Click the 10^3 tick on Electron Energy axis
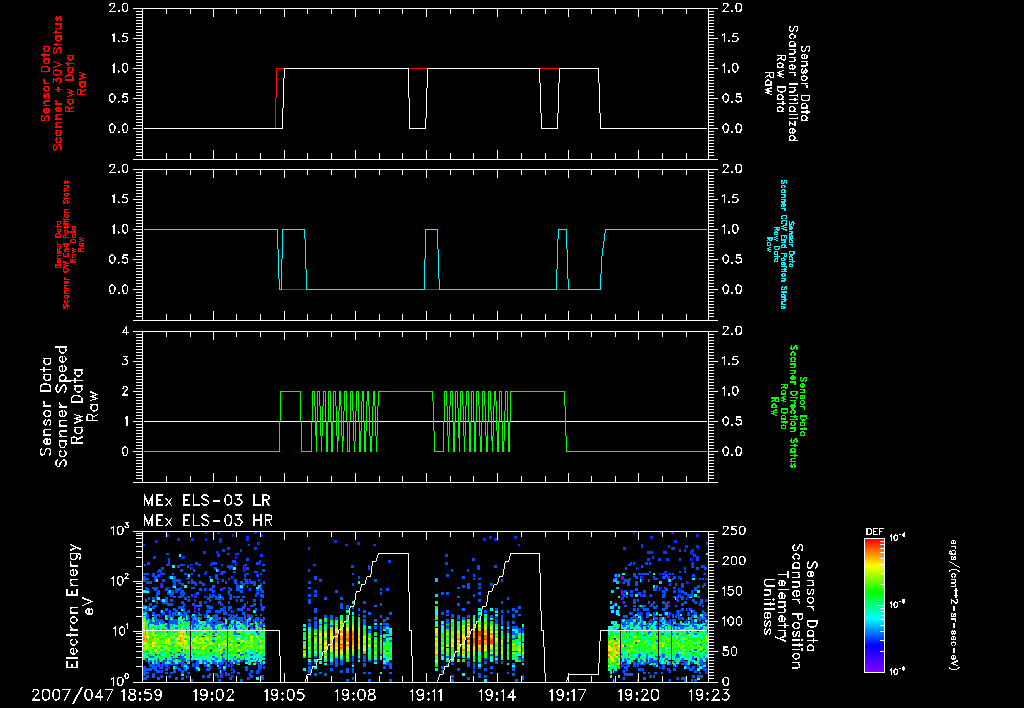1024x708 pixels. point(120,530)
